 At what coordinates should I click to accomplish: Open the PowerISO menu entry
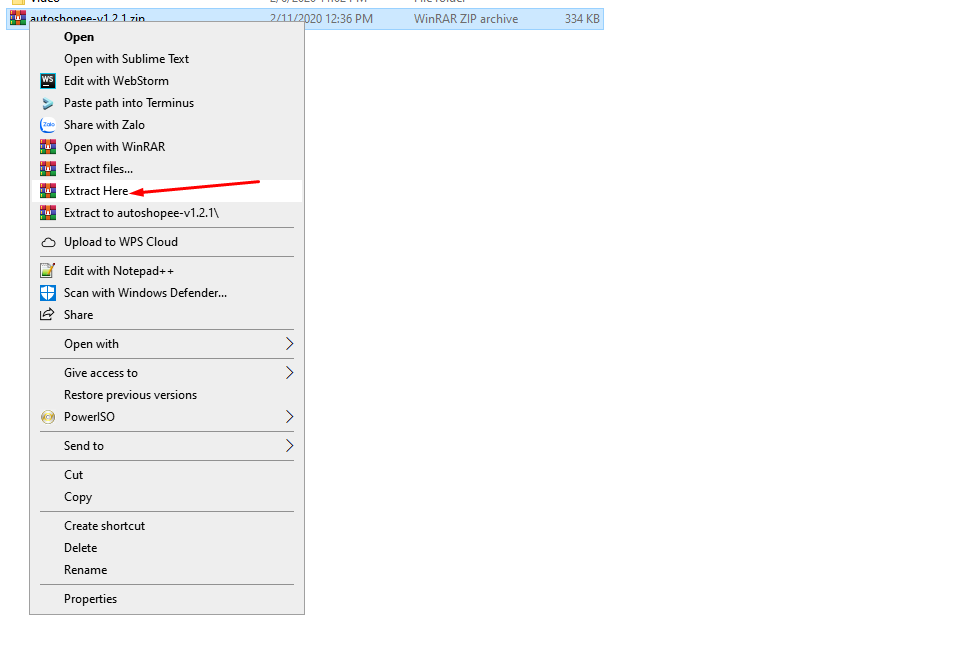(x=167, y=417)
